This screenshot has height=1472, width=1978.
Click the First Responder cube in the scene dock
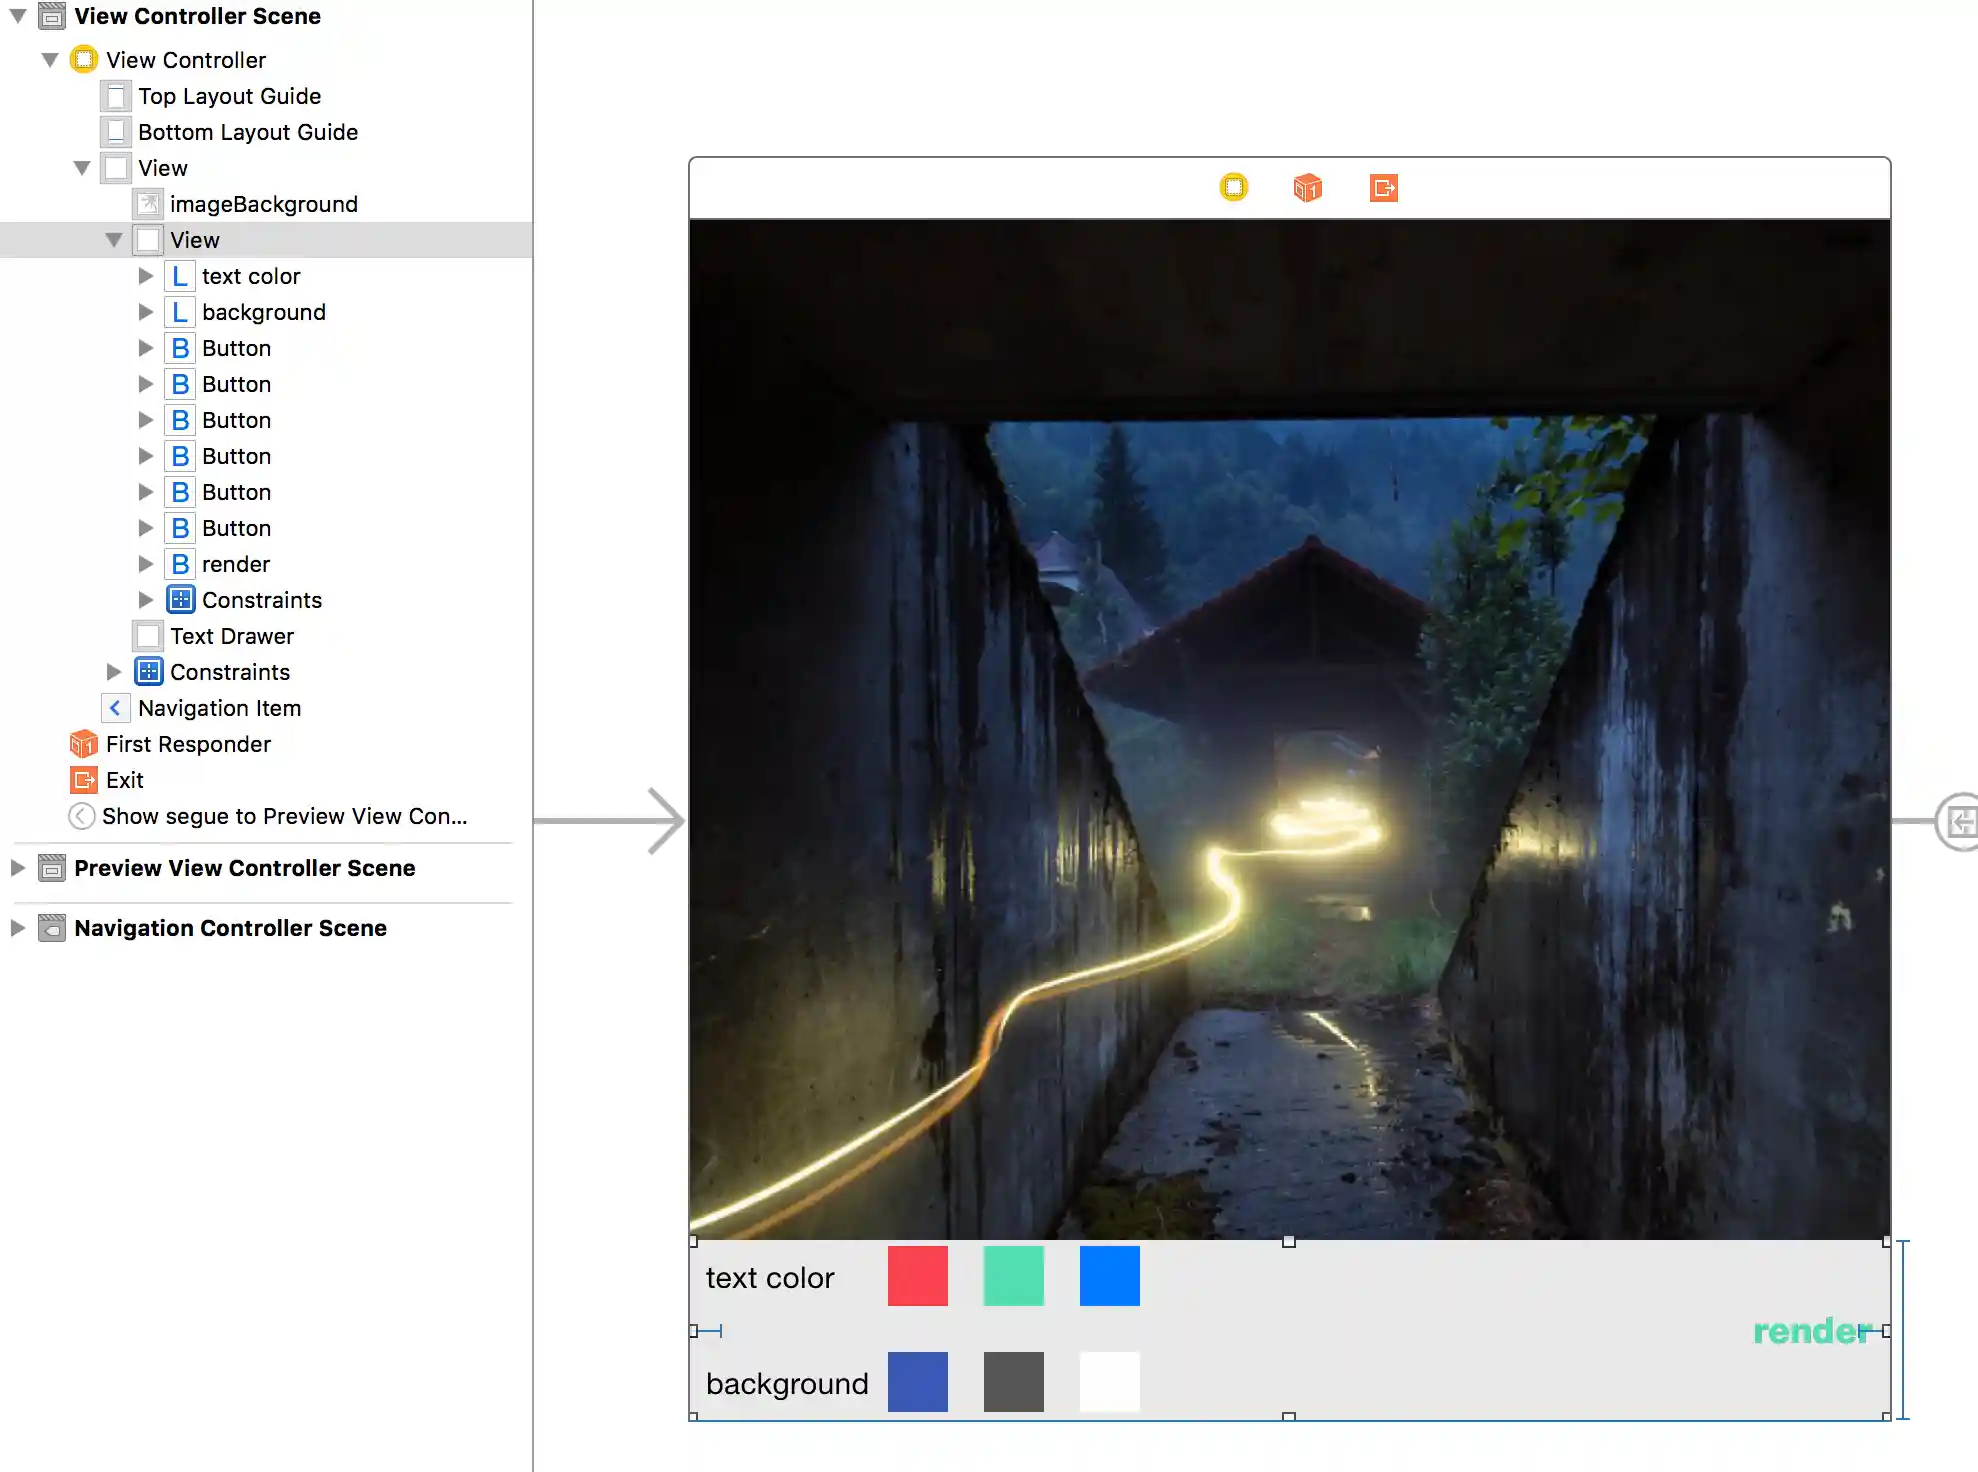click(x=1308, y=187)
